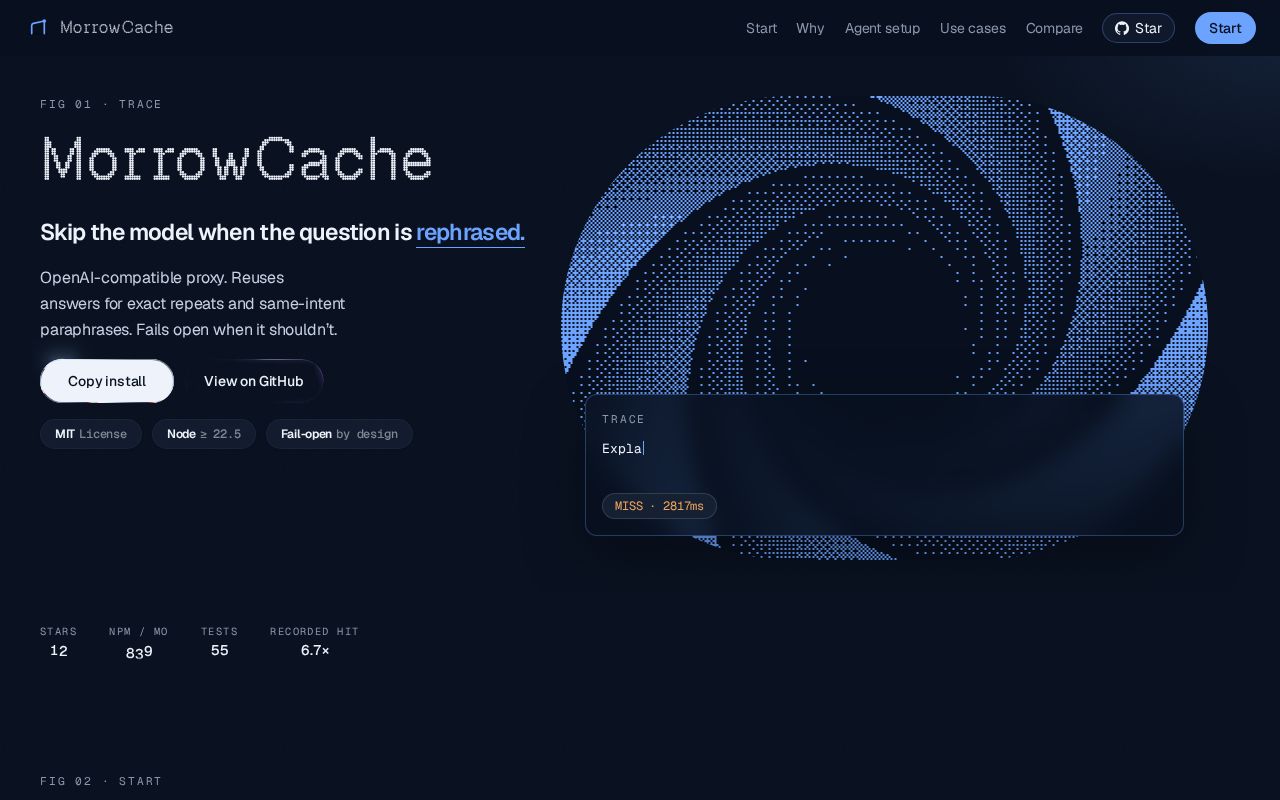Click the Copy install button
The image size is (1280, 800).
point(107,381)
